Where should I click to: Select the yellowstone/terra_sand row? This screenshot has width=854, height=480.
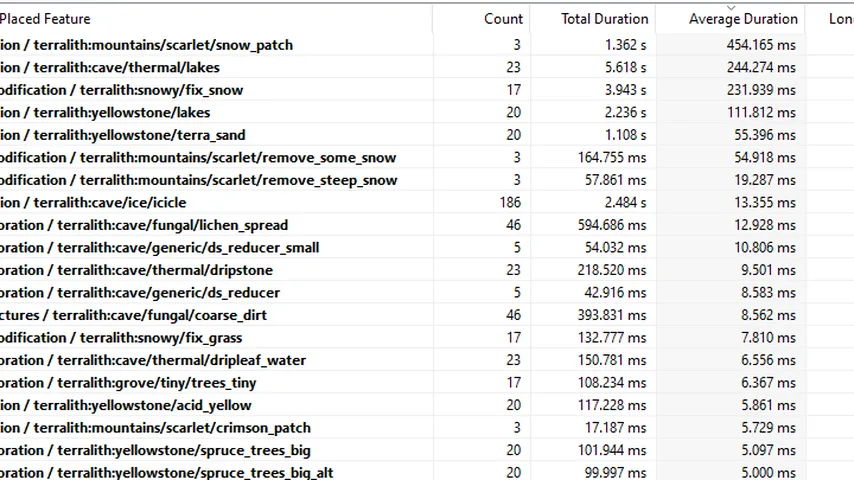point(123,135)
